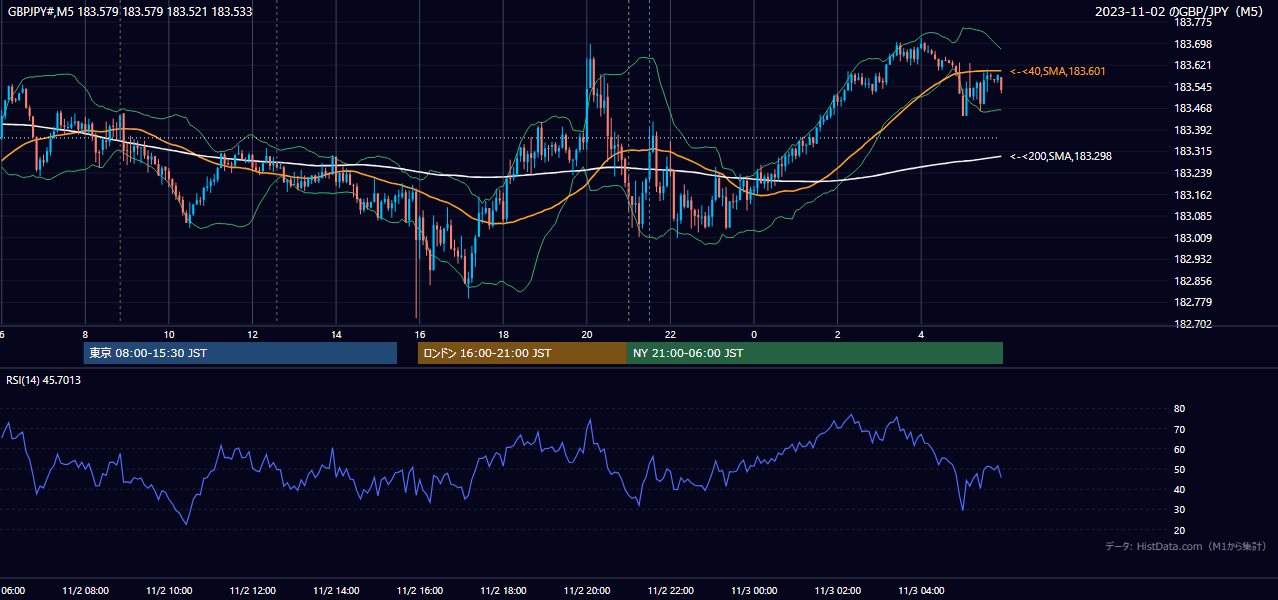Click the bottom time label 11/2 16:00

(x=420, y=591)
